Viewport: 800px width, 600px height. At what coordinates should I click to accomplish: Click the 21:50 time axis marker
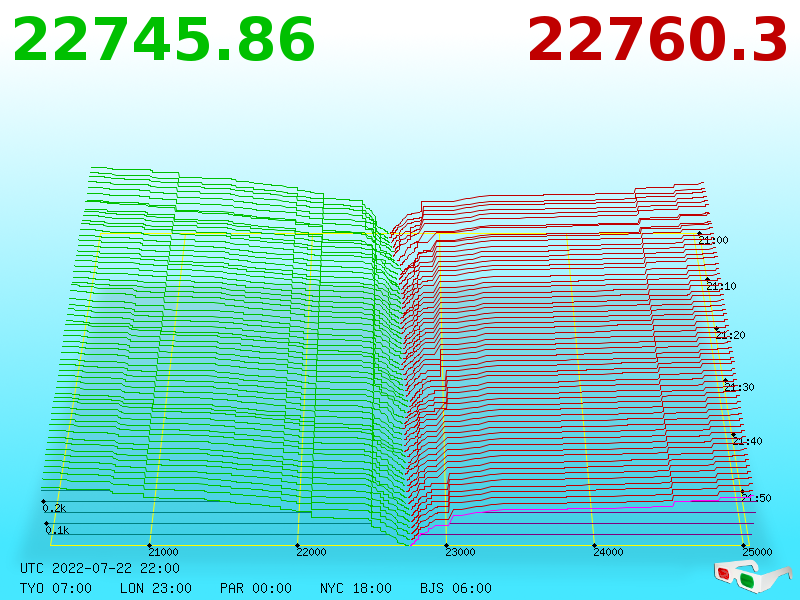tap(756, 498)
